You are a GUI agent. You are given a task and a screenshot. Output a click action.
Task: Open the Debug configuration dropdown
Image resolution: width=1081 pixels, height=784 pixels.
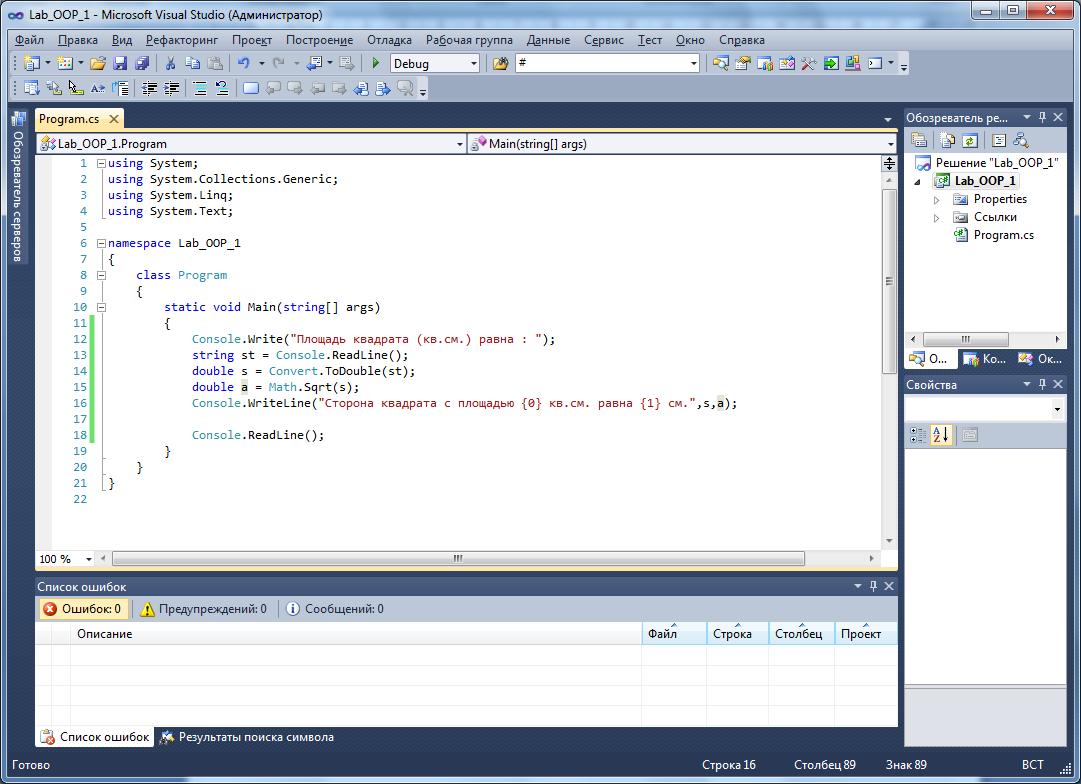click(x=474, y=63)
